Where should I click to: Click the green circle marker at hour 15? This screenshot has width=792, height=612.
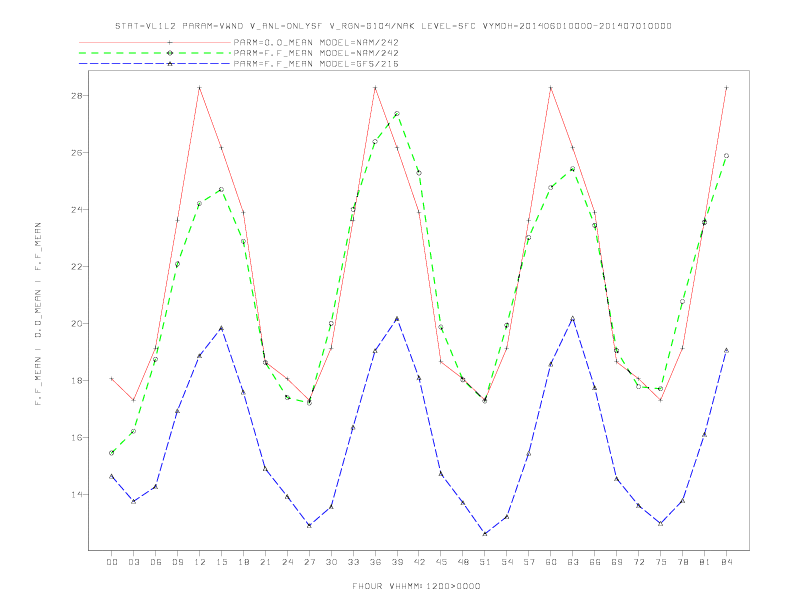coord(221,189)
